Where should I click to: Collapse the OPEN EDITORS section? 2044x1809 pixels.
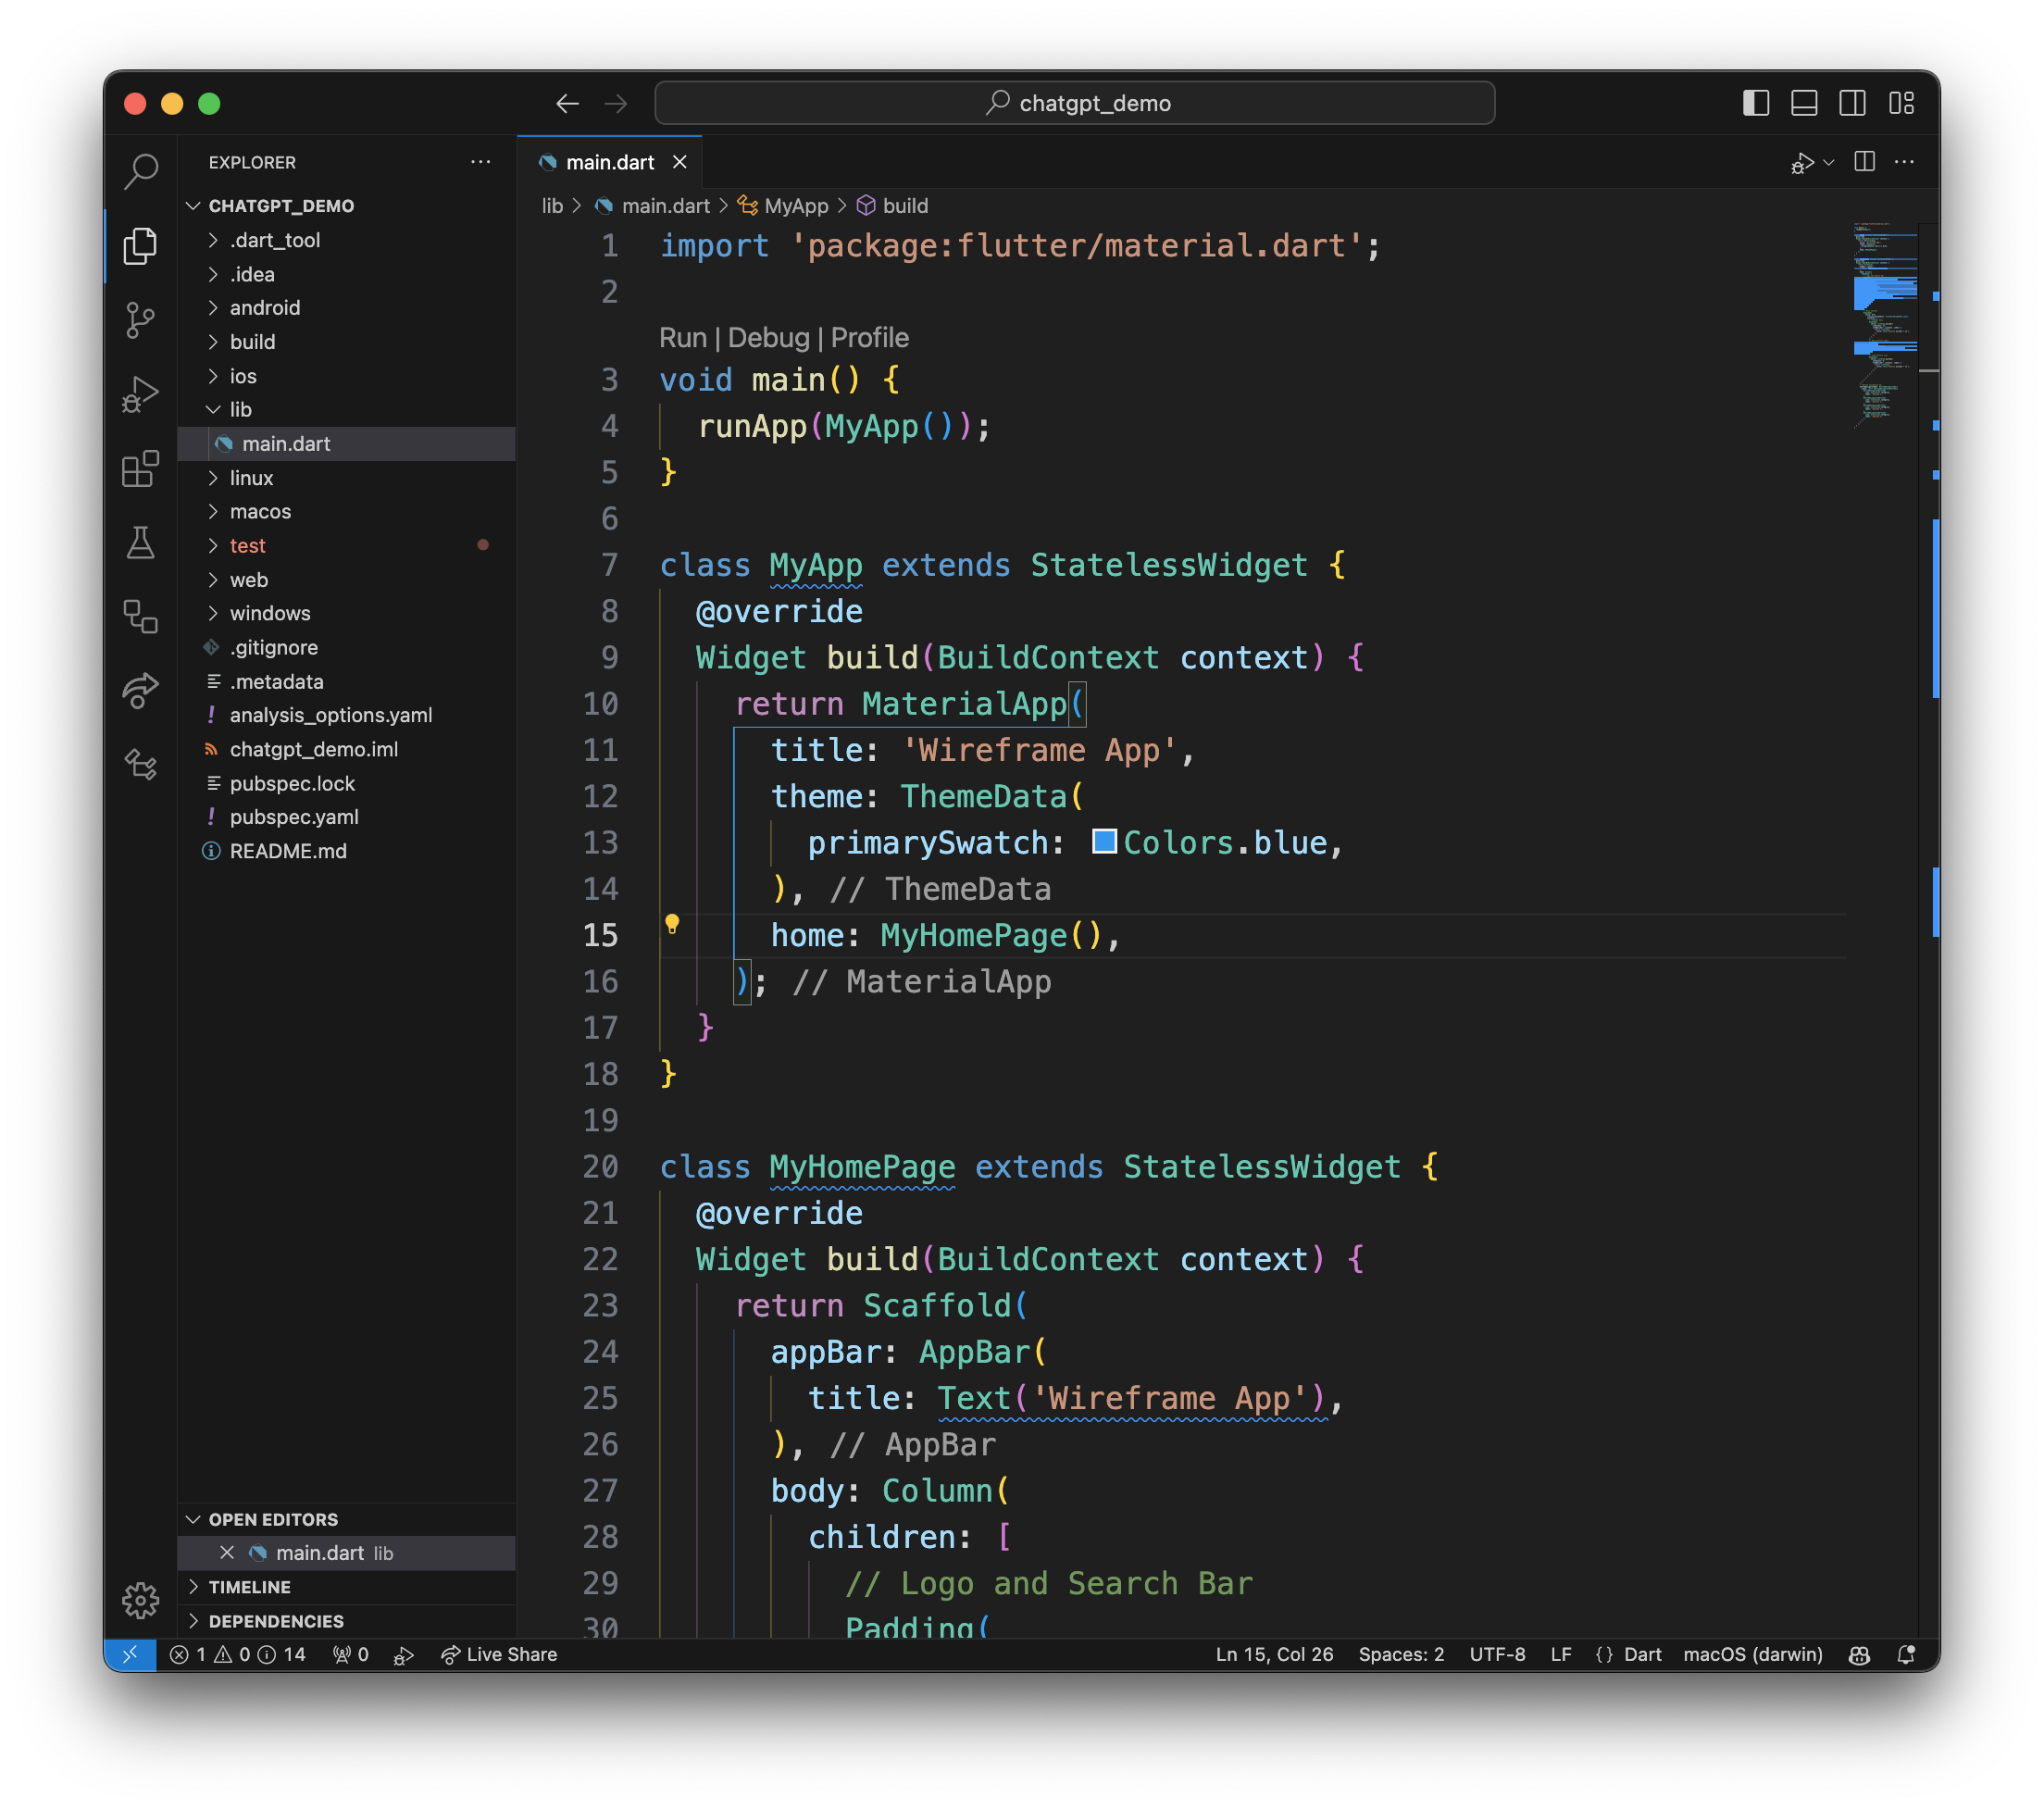(x=346, y=1519)
